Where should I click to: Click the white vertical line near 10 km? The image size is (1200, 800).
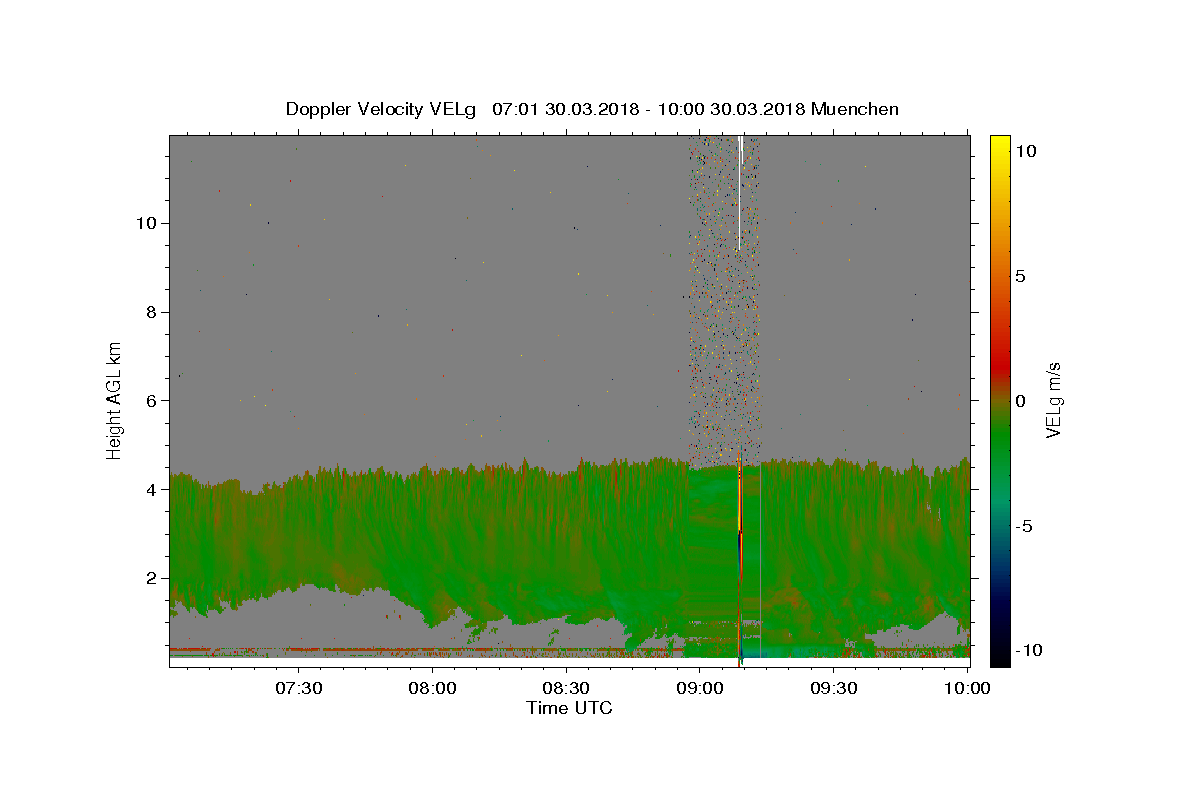pos(739,193)
